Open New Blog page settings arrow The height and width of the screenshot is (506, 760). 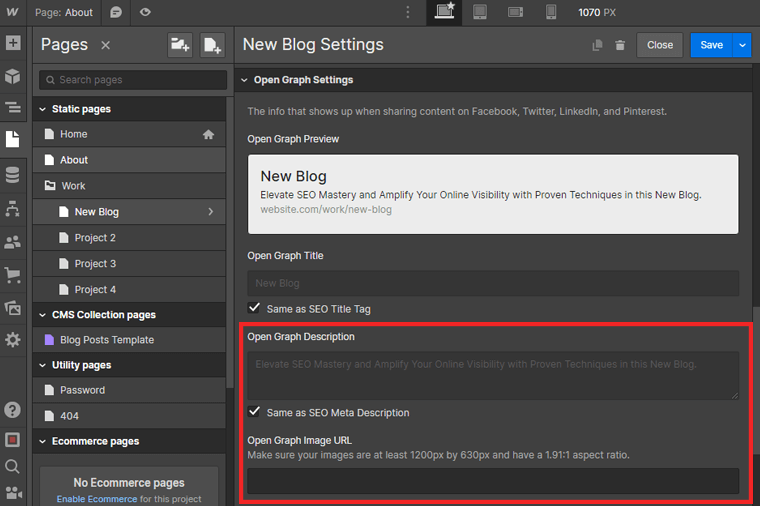pos(210,212)
